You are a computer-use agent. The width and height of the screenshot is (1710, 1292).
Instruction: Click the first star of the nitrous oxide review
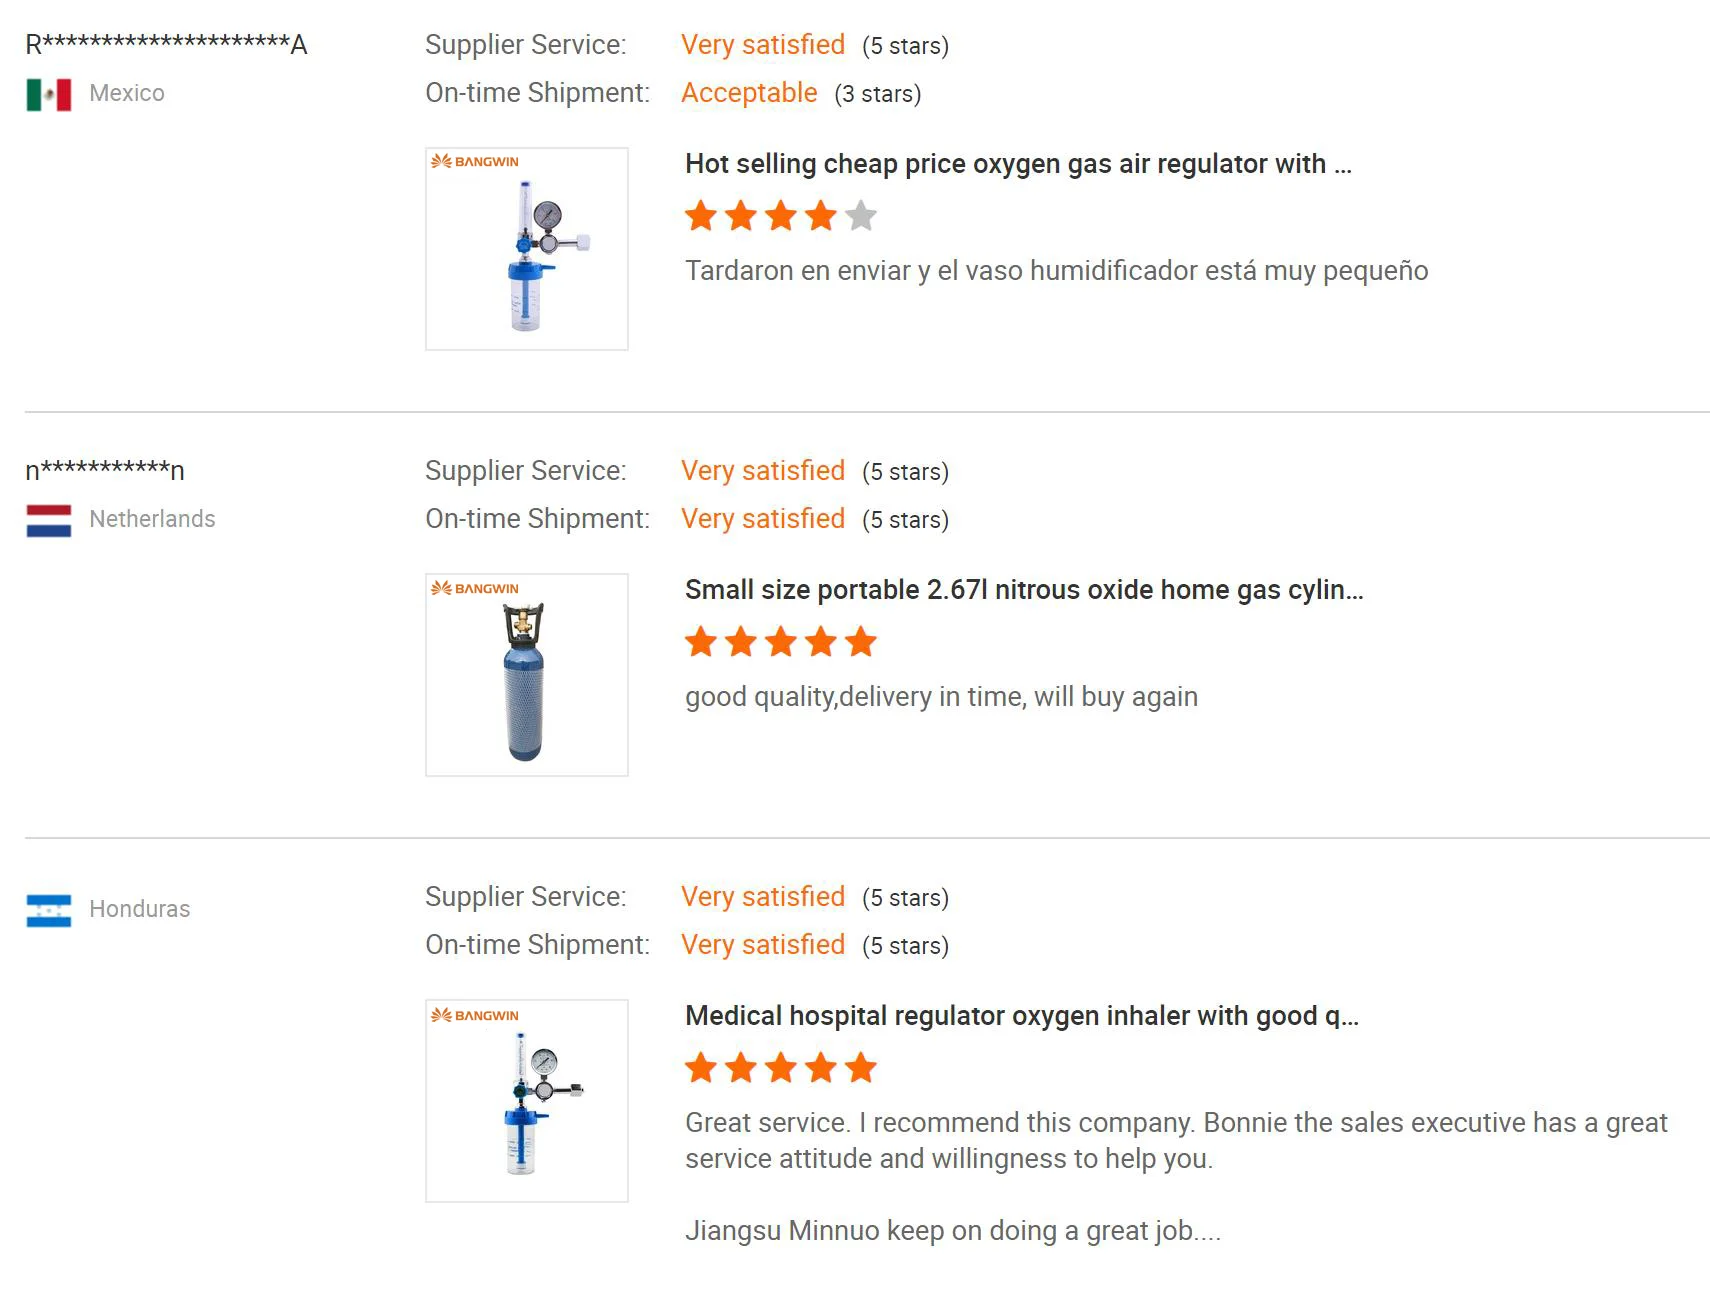click(x=701, y=642)
